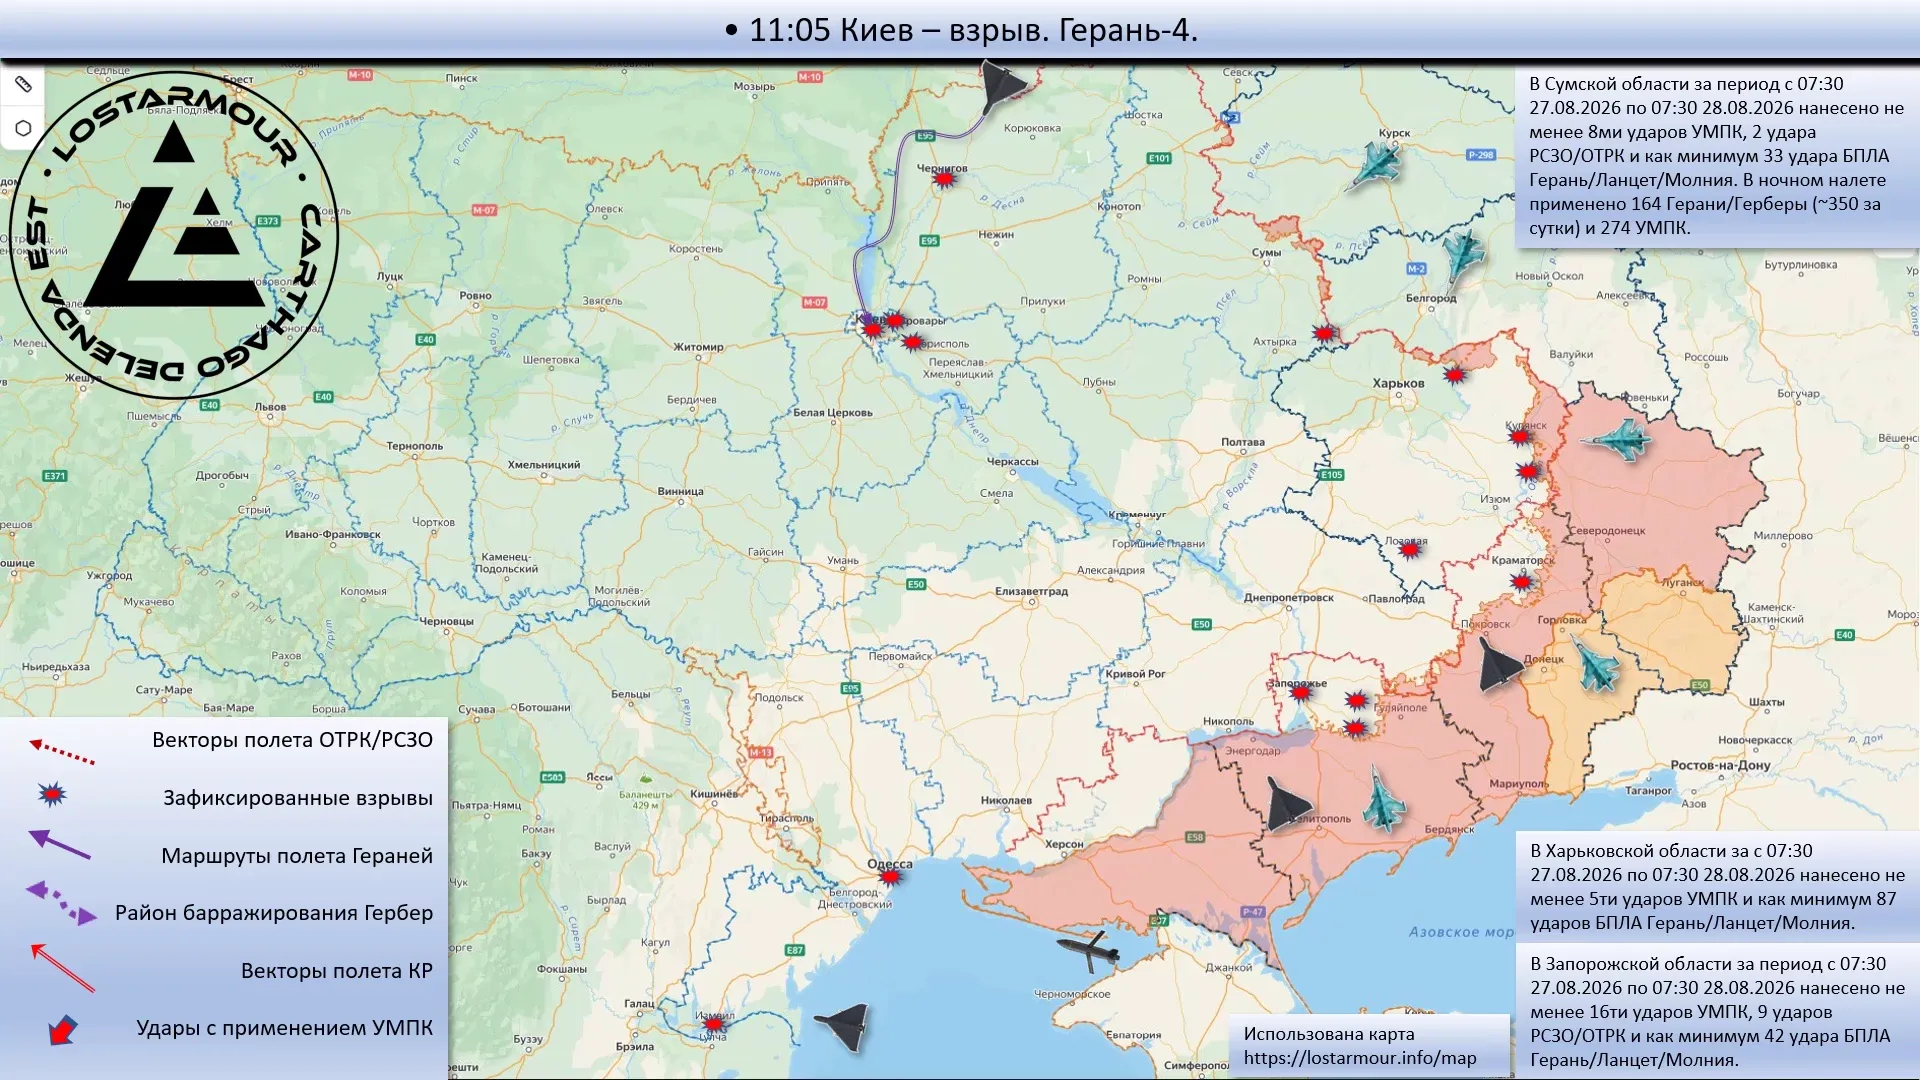Click the 'В Запорожской области' report text box
This screenshot has width=1920, height=1080.
pyautogui.click(x=1718, y=1011)
